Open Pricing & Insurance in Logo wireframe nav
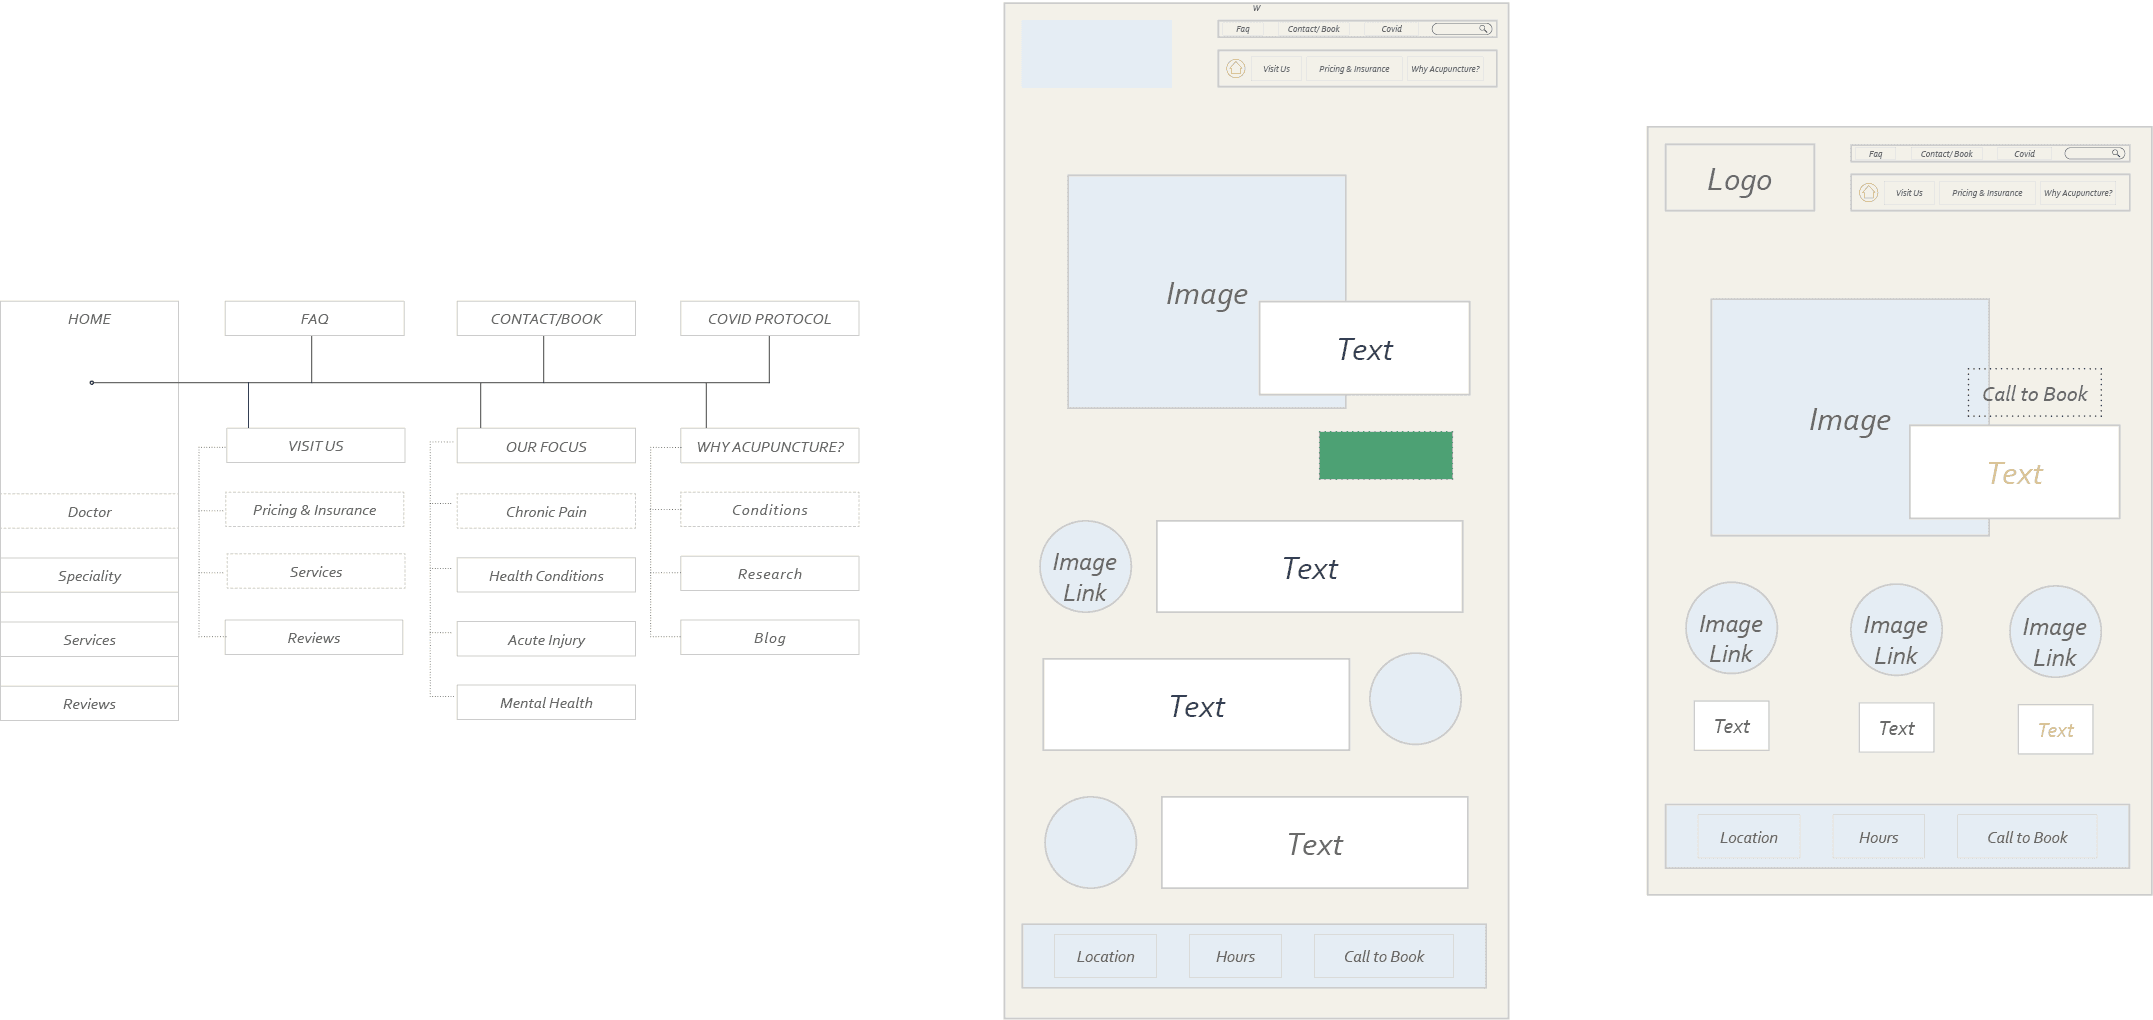Viewport: 2153px width, 1020px height. coord(1987,193)
